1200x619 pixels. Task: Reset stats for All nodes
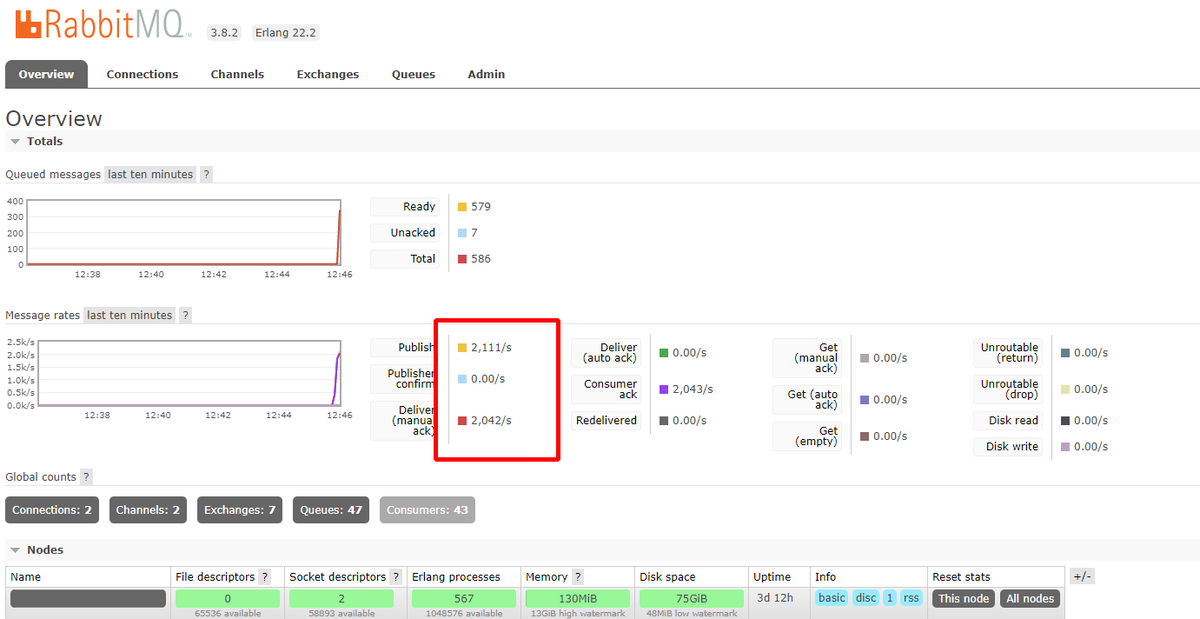(1030, 598)
